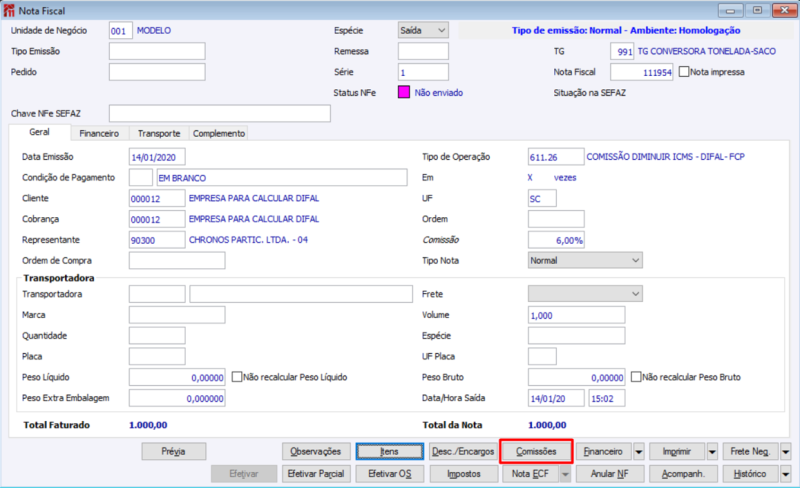Image resolution: width=800 pixels, height=488 pixels.
Task: Click the Transportadora code field
Action: click(157, 294)
